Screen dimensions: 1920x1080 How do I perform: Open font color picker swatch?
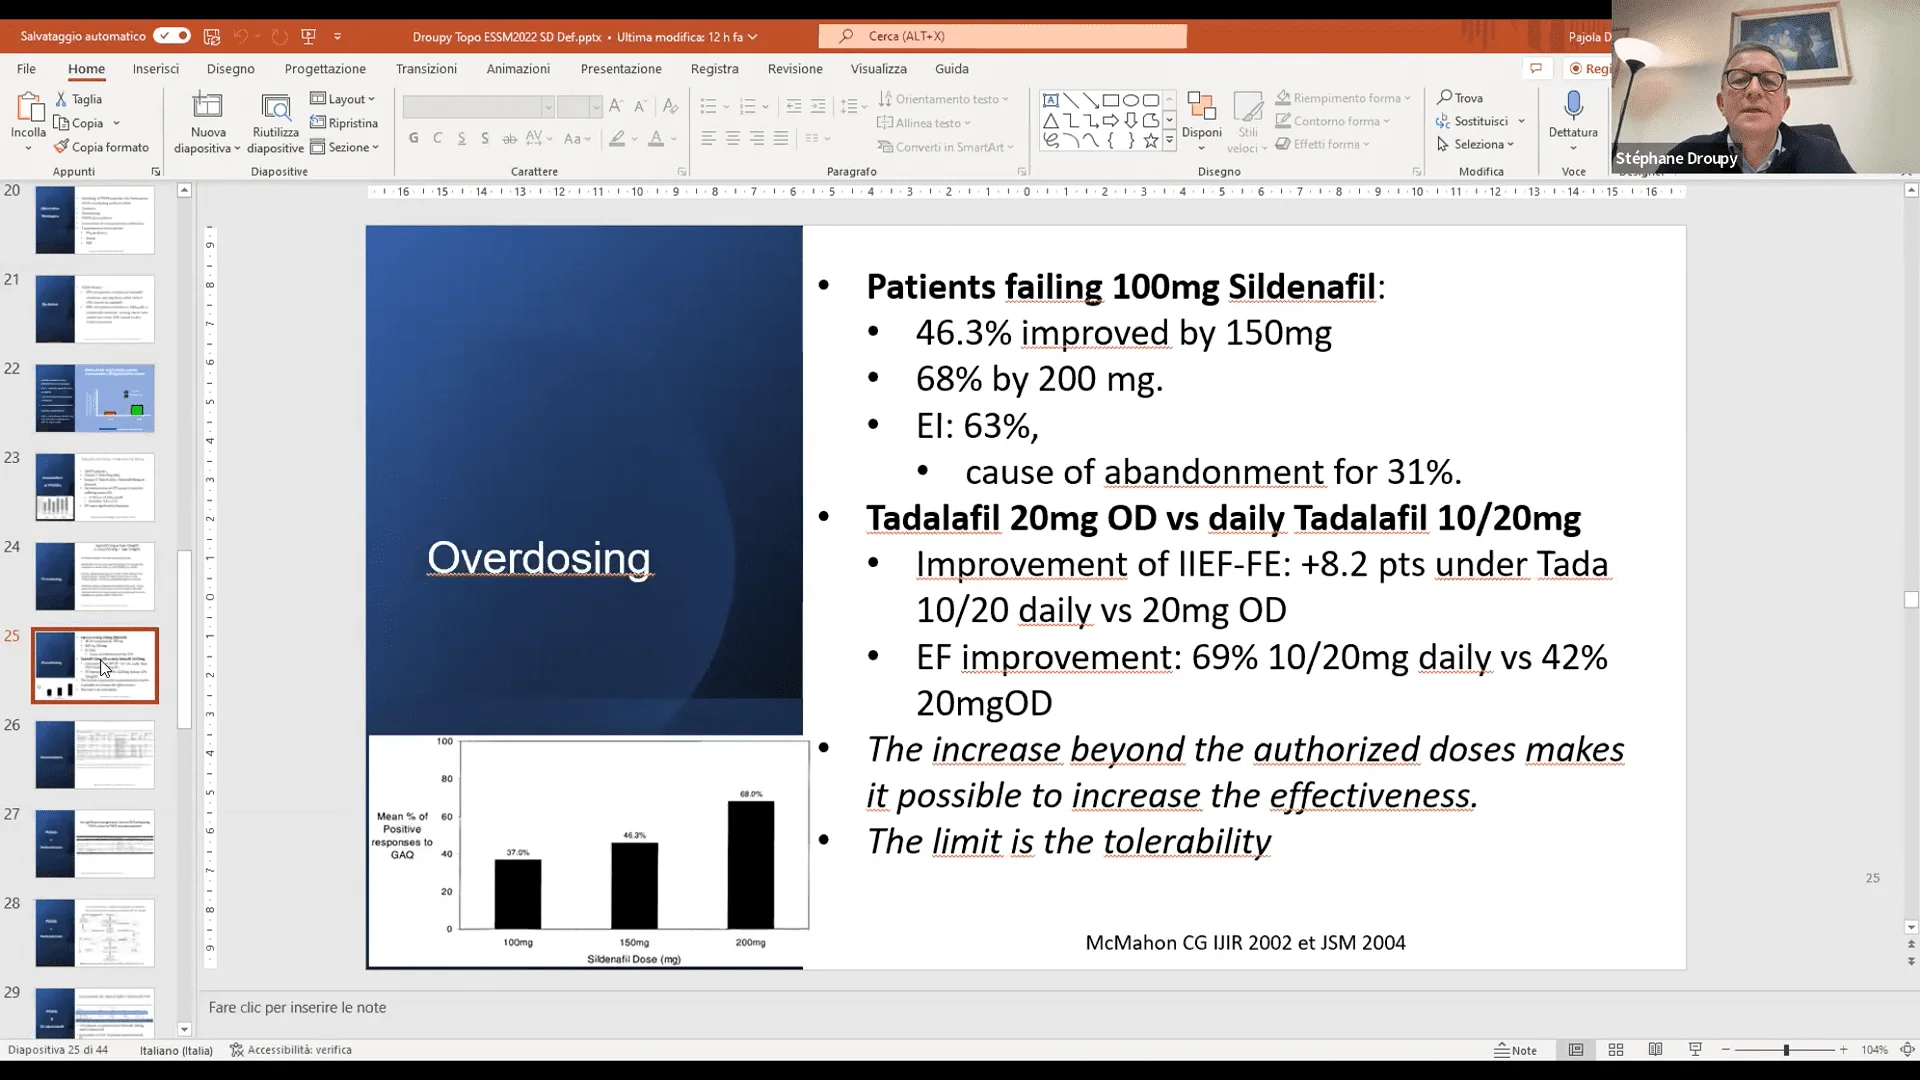pos(656,138)
